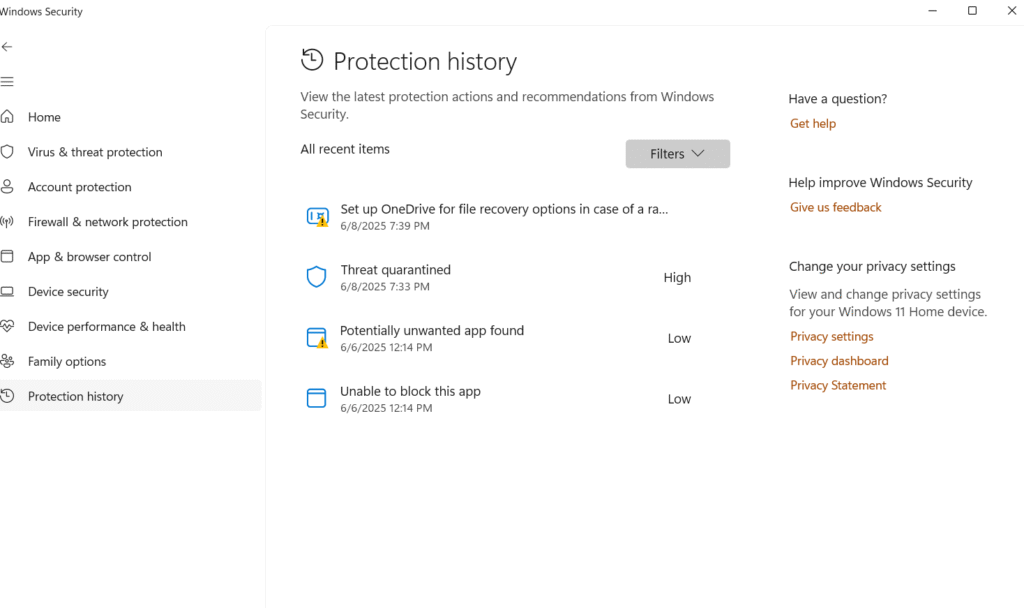Open Account protection page
This screenshot has height=608, width=1024.
(x=80, y=187)
